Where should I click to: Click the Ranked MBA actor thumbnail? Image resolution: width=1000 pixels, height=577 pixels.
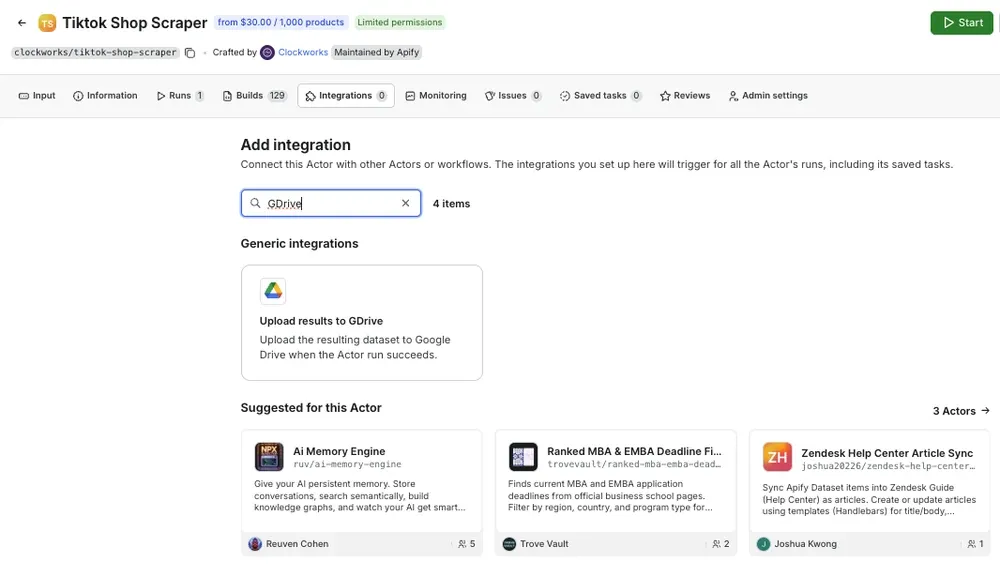coord(523,457)
